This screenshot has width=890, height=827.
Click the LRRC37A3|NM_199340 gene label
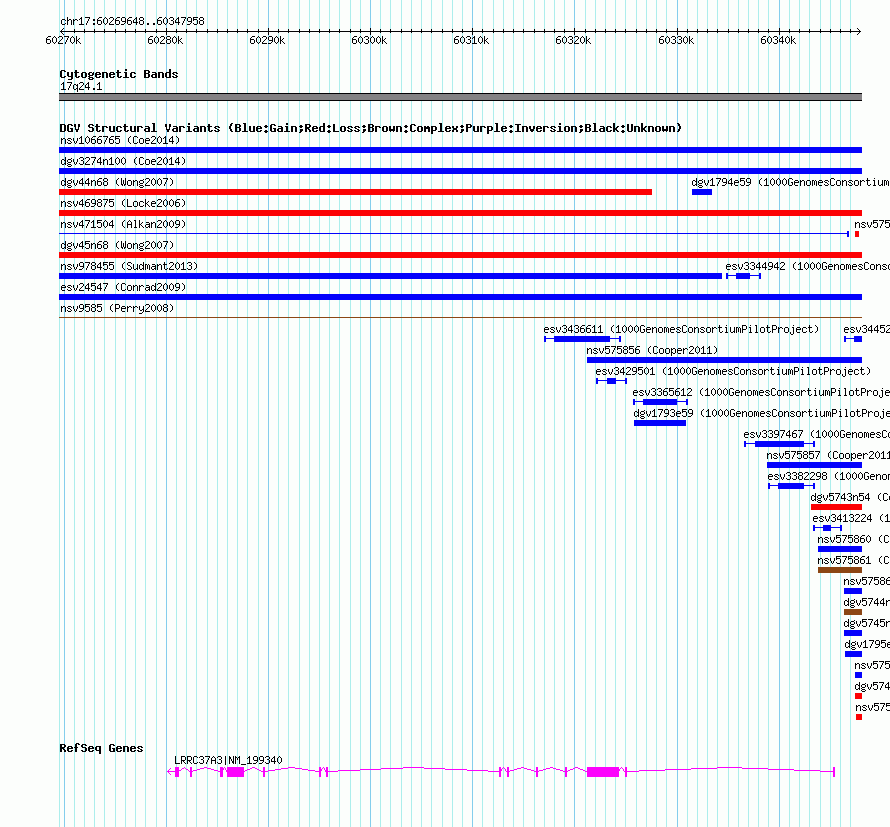point(228,760)
